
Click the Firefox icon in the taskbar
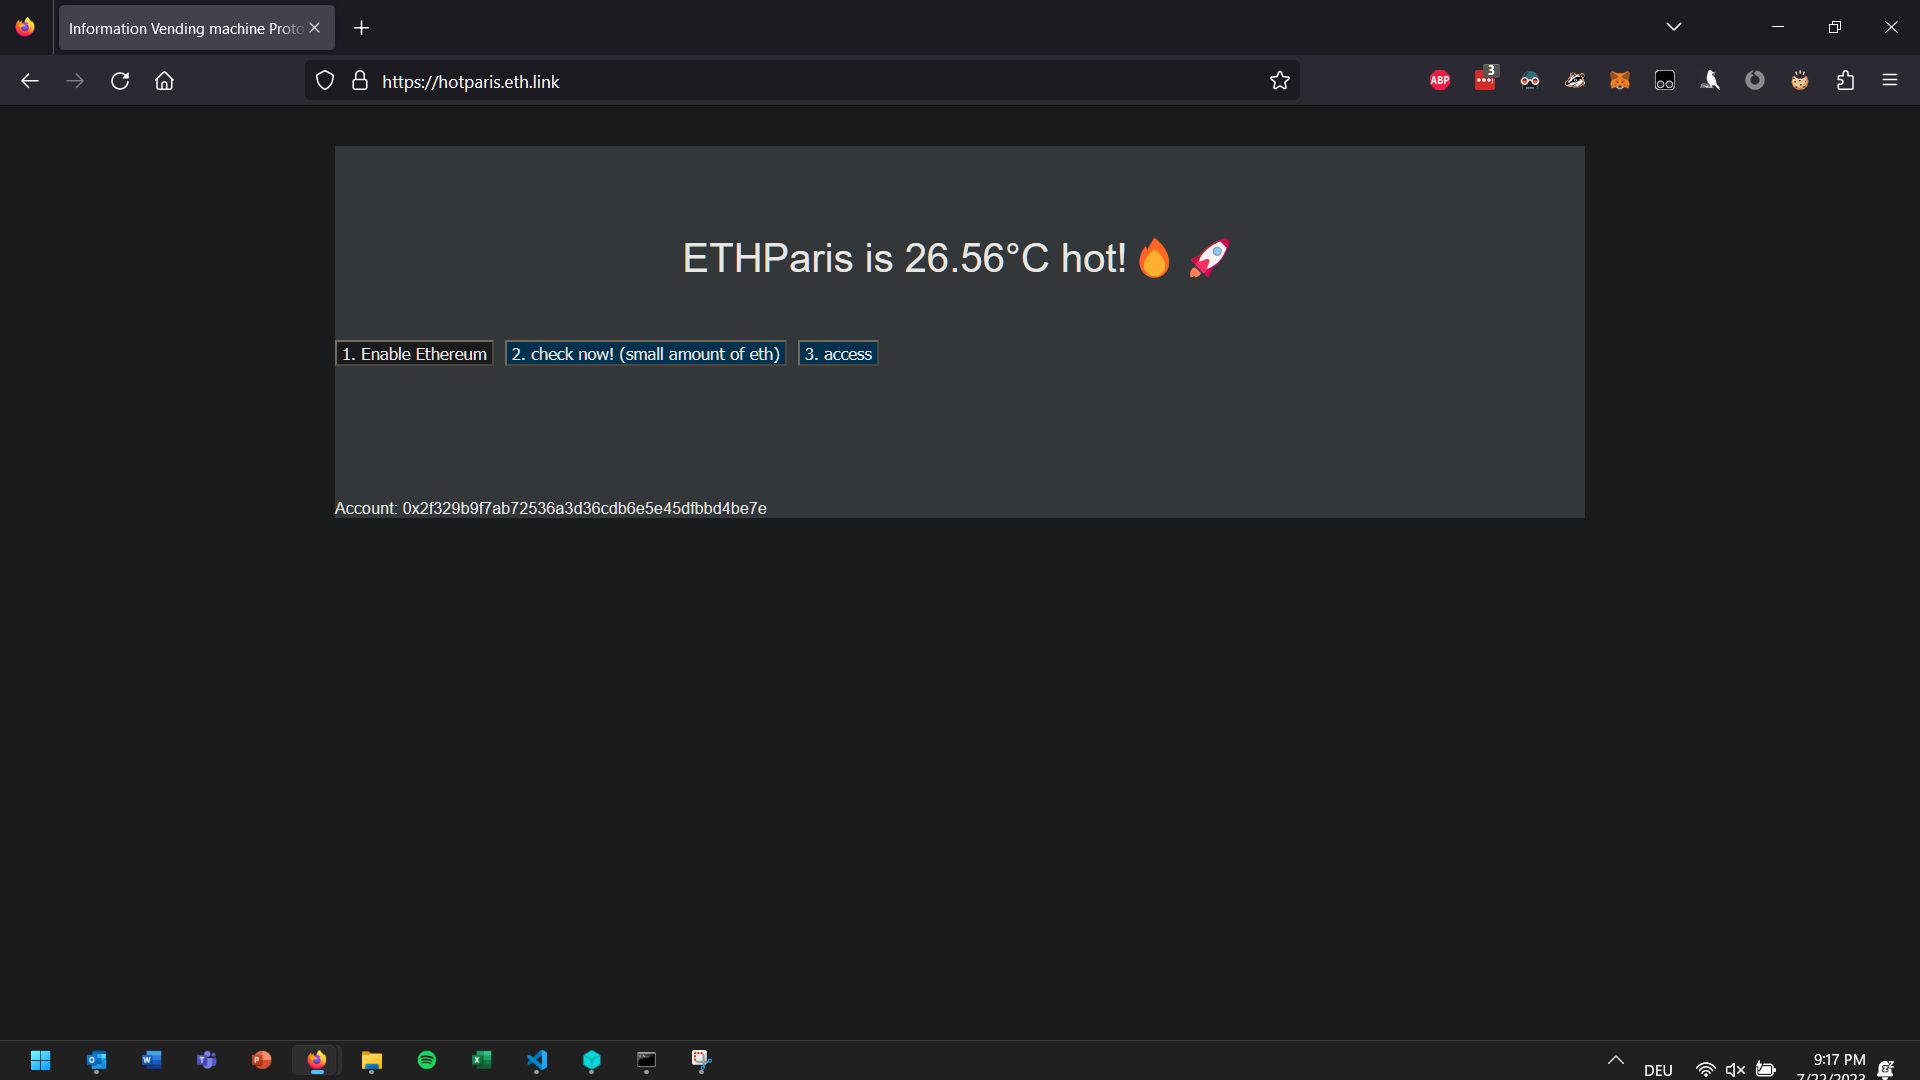[317, 1060]
